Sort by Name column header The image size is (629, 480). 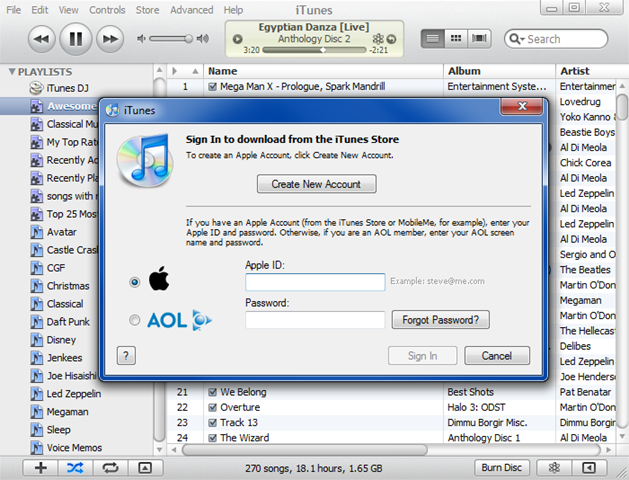tap(323, 71)
